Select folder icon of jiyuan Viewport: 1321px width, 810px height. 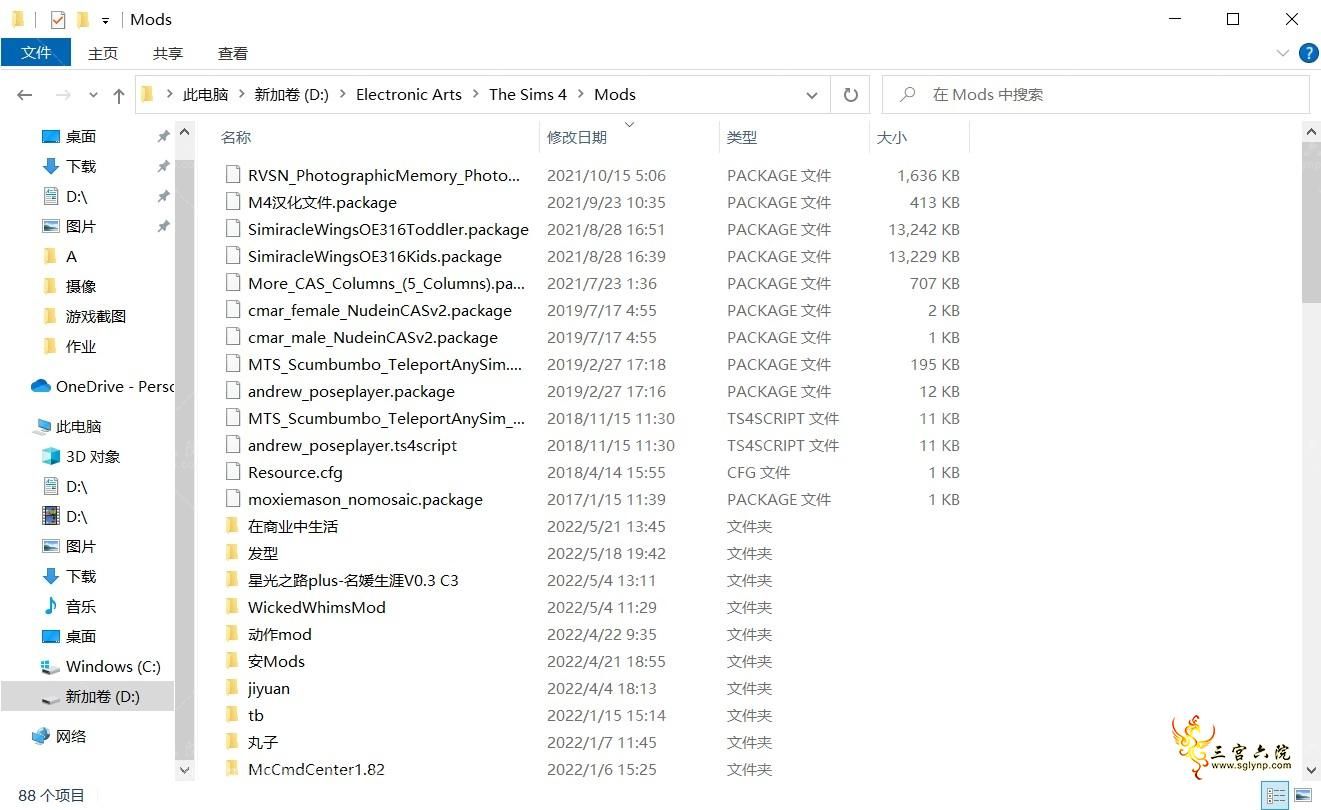[x=233, y=688]
